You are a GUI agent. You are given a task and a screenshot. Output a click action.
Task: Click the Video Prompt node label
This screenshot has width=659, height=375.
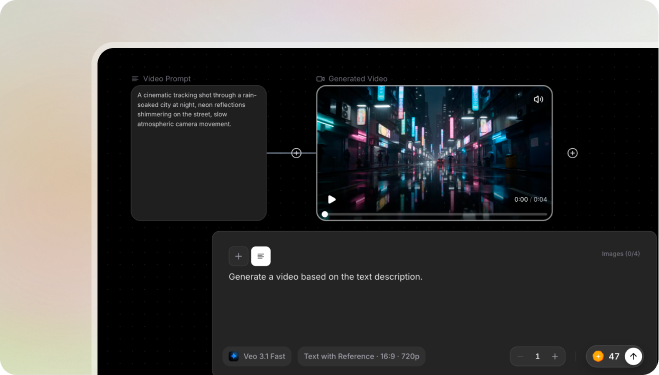[x=167, y=79]
